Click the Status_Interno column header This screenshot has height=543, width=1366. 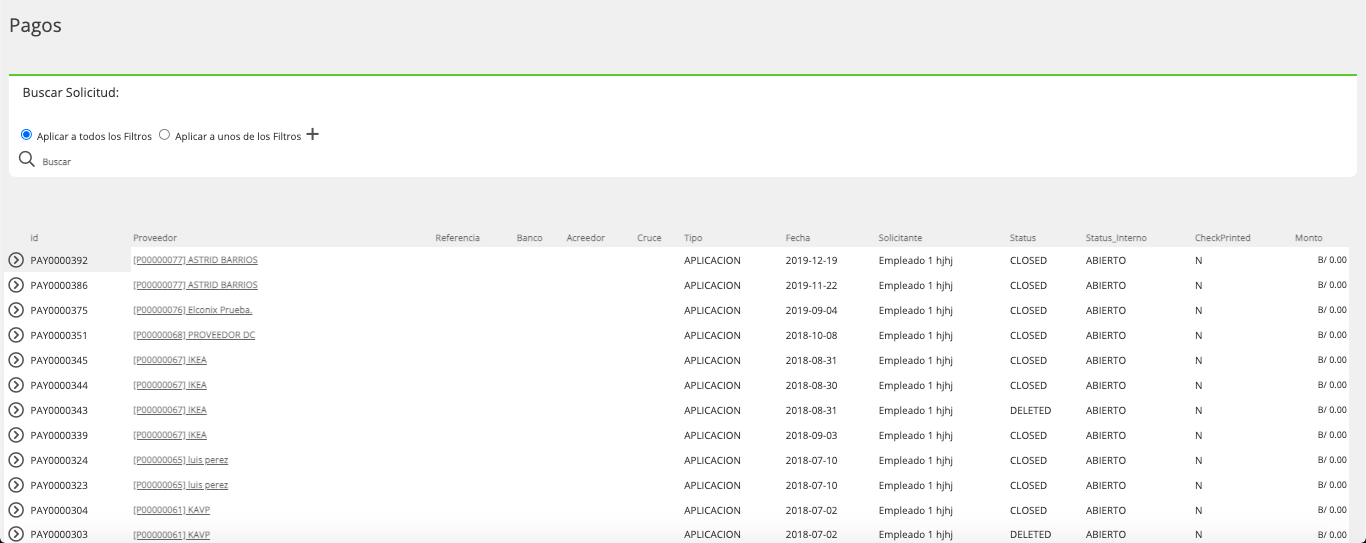point(1116,238)
